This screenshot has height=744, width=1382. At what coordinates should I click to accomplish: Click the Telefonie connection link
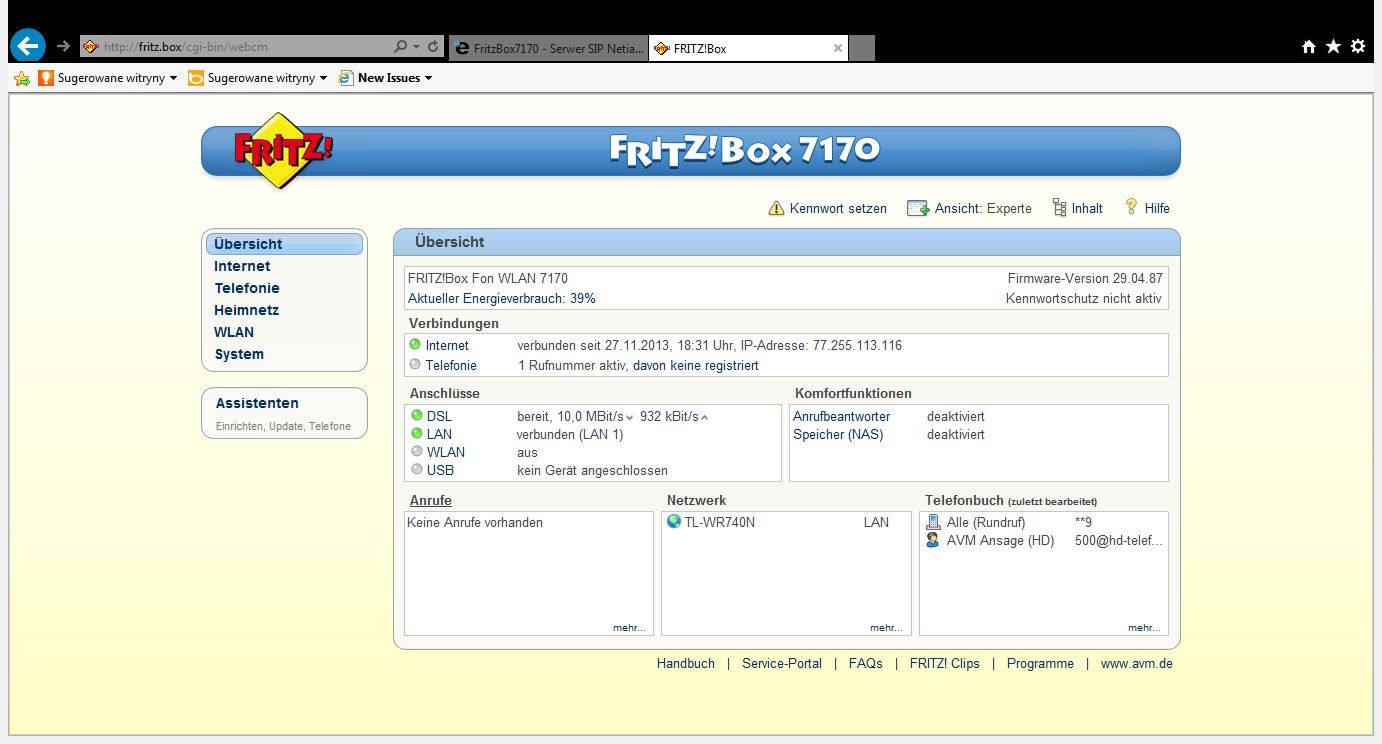tap(451, 365)
